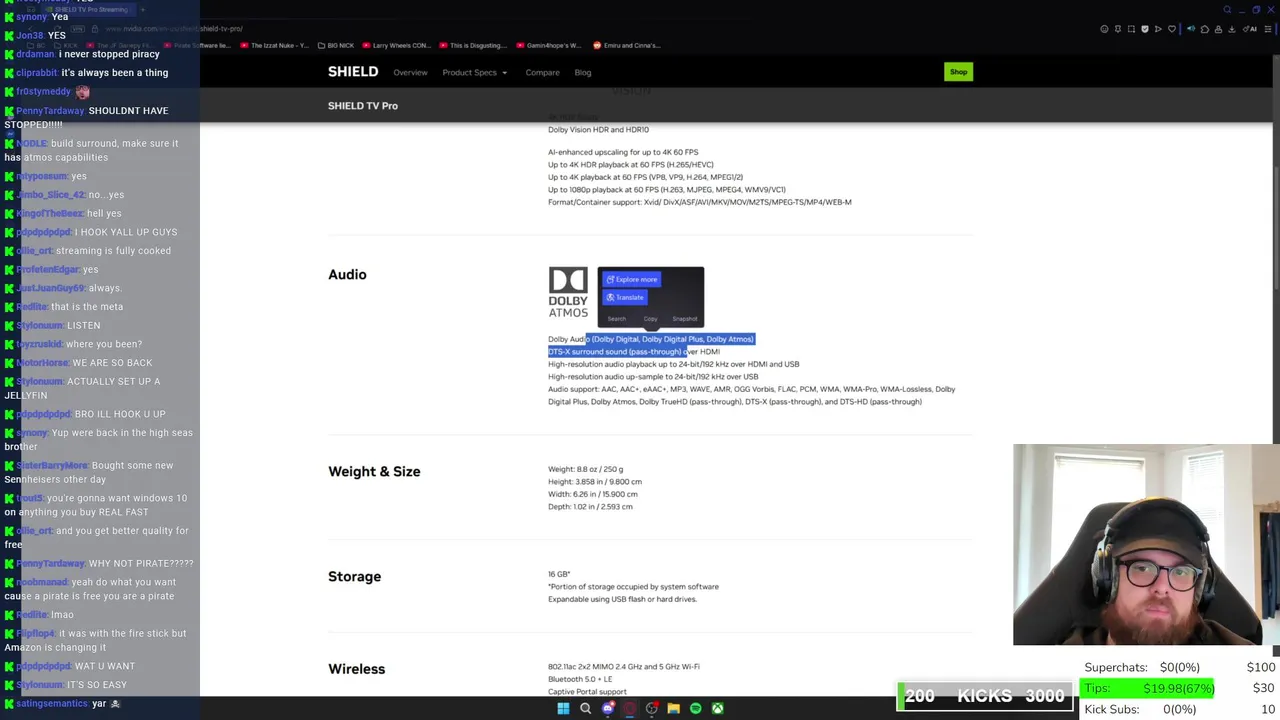
Task: Open 'Larry Wheels CON...' bookmark
Action: pos(396,45)
